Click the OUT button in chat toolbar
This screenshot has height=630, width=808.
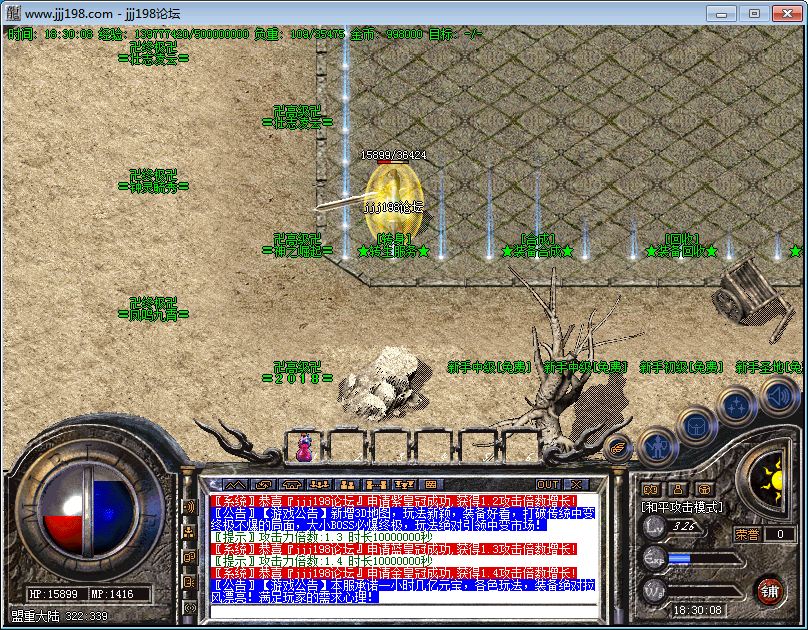(x=547, y=484)
